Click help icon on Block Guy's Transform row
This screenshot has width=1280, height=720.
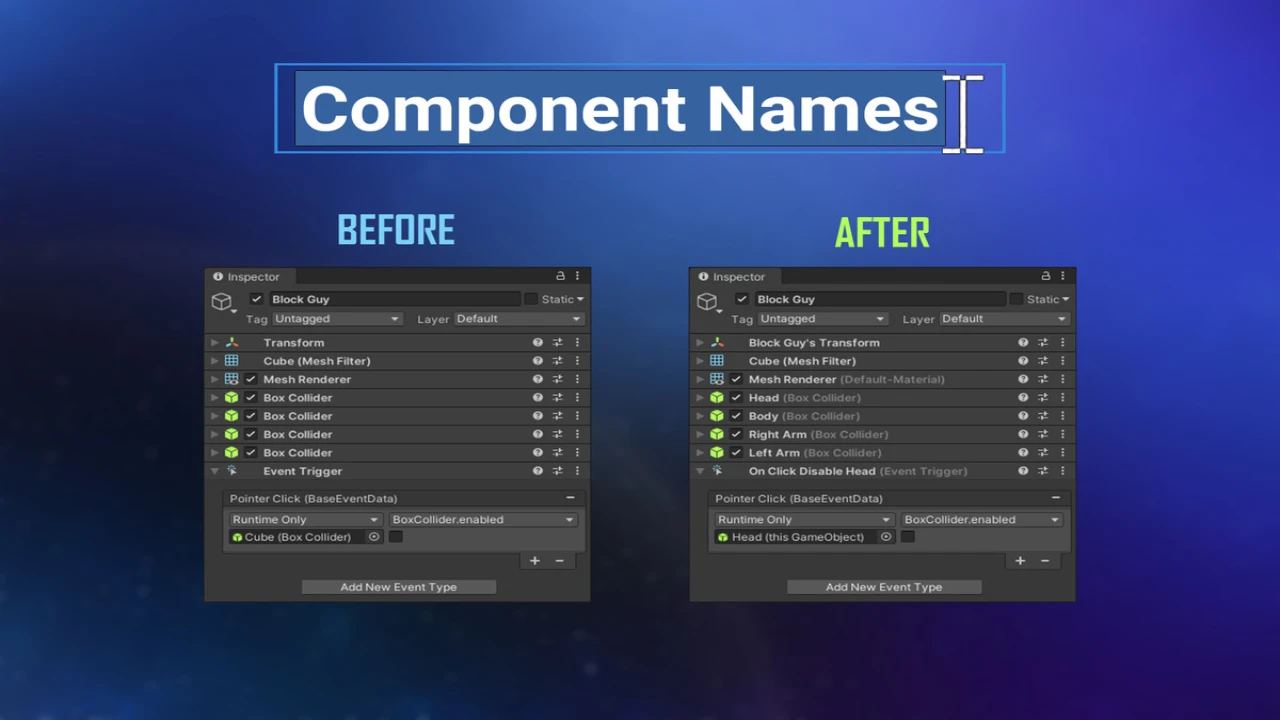1023,343
